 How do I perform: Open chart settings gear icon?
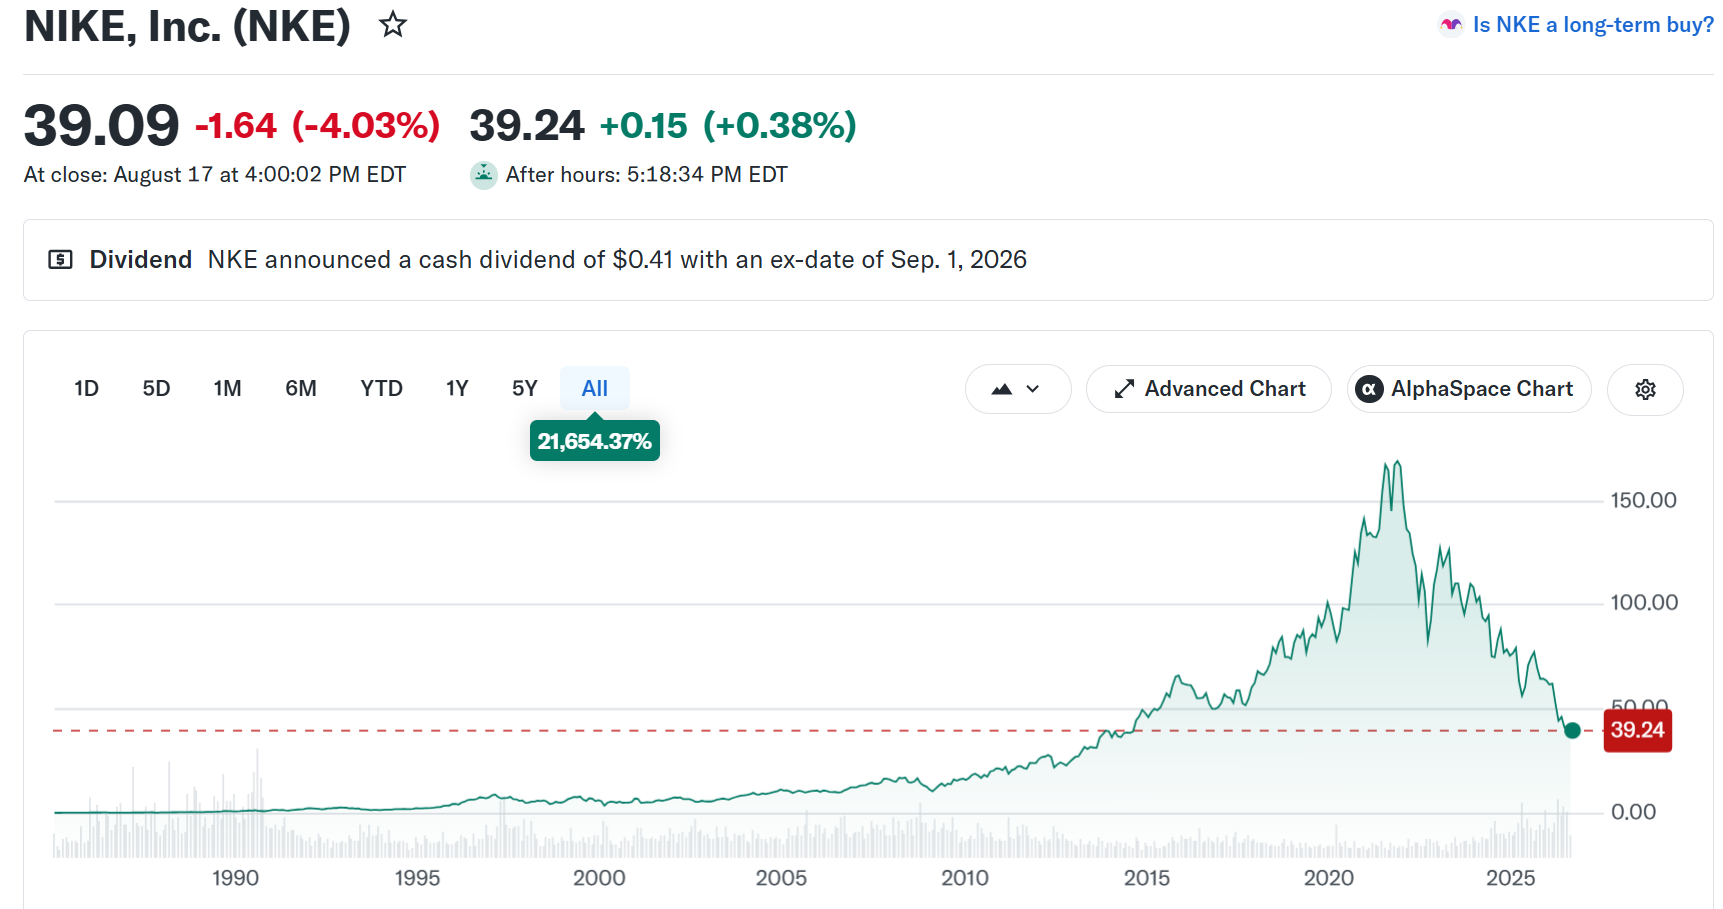pos(1645,389)
